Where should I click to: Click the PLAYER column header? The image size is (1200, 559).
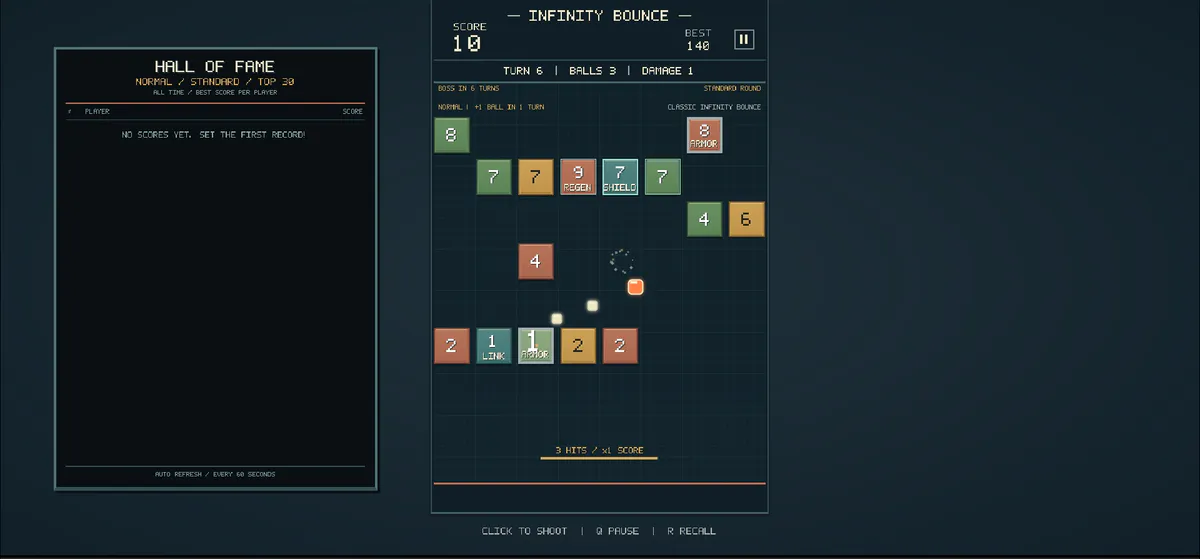click(x=97, y=111)
